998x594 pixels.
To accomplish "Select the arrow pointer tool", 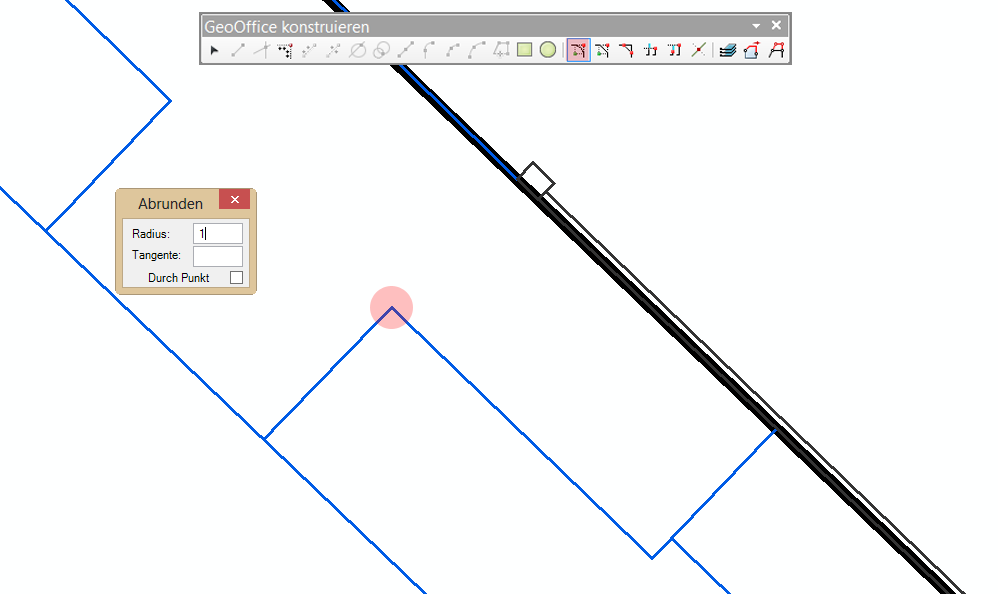I will [214, 50].
